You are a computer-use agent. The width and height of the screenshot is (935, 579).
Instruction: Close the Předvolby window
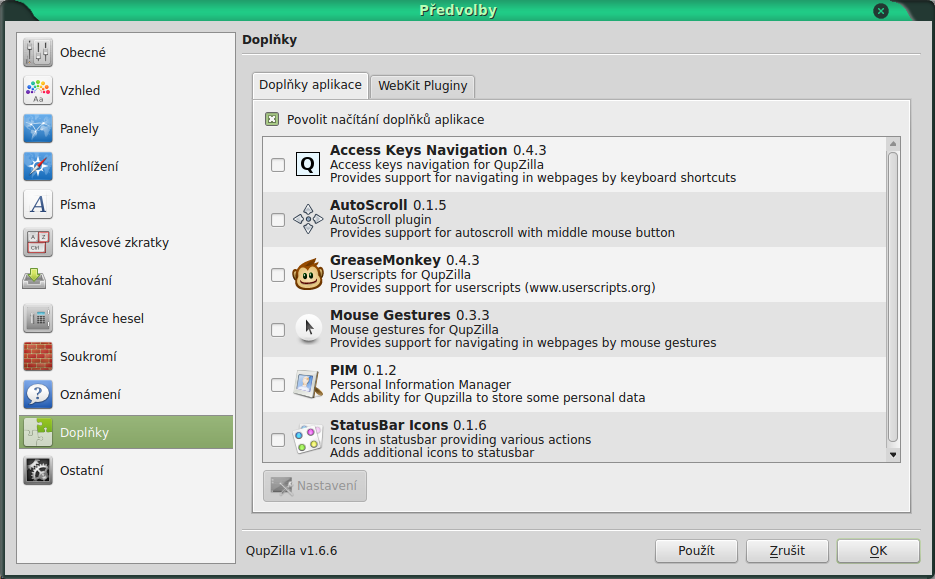[x=881, y=11]
